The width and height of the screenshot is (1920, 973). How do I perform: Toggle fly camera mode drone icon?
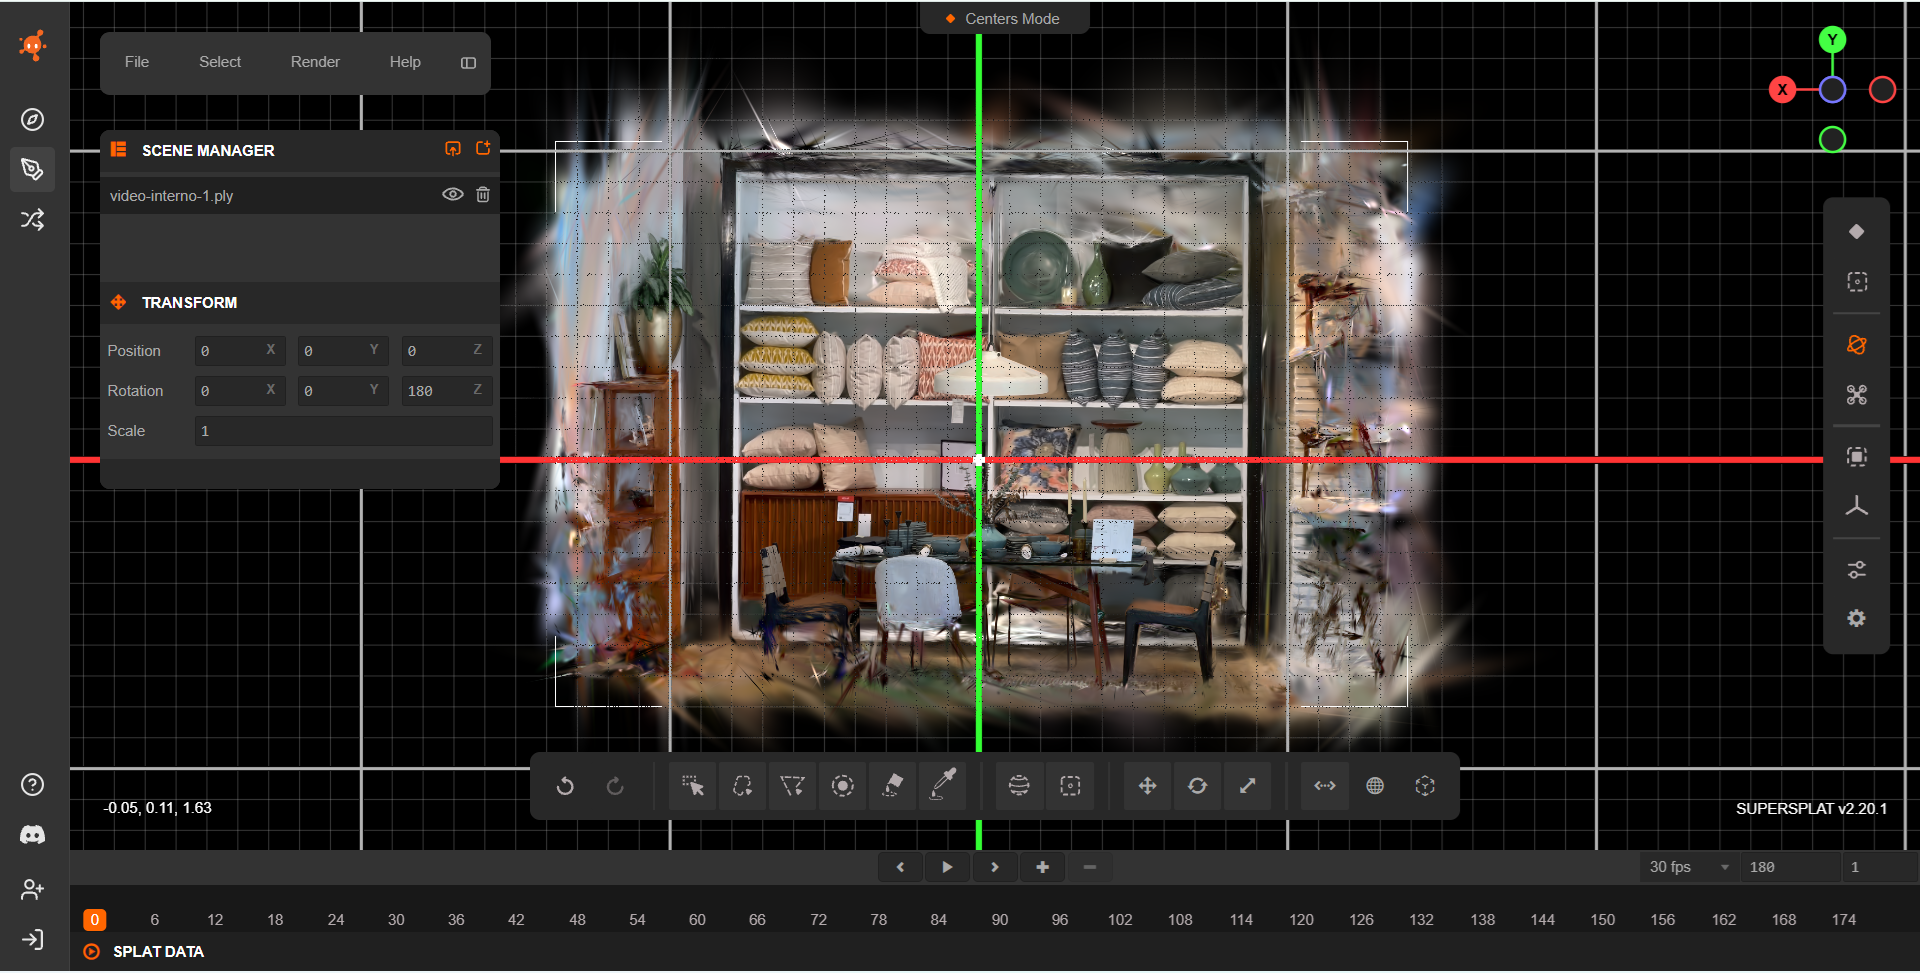pyautogui.click(x=1856, y=395)
